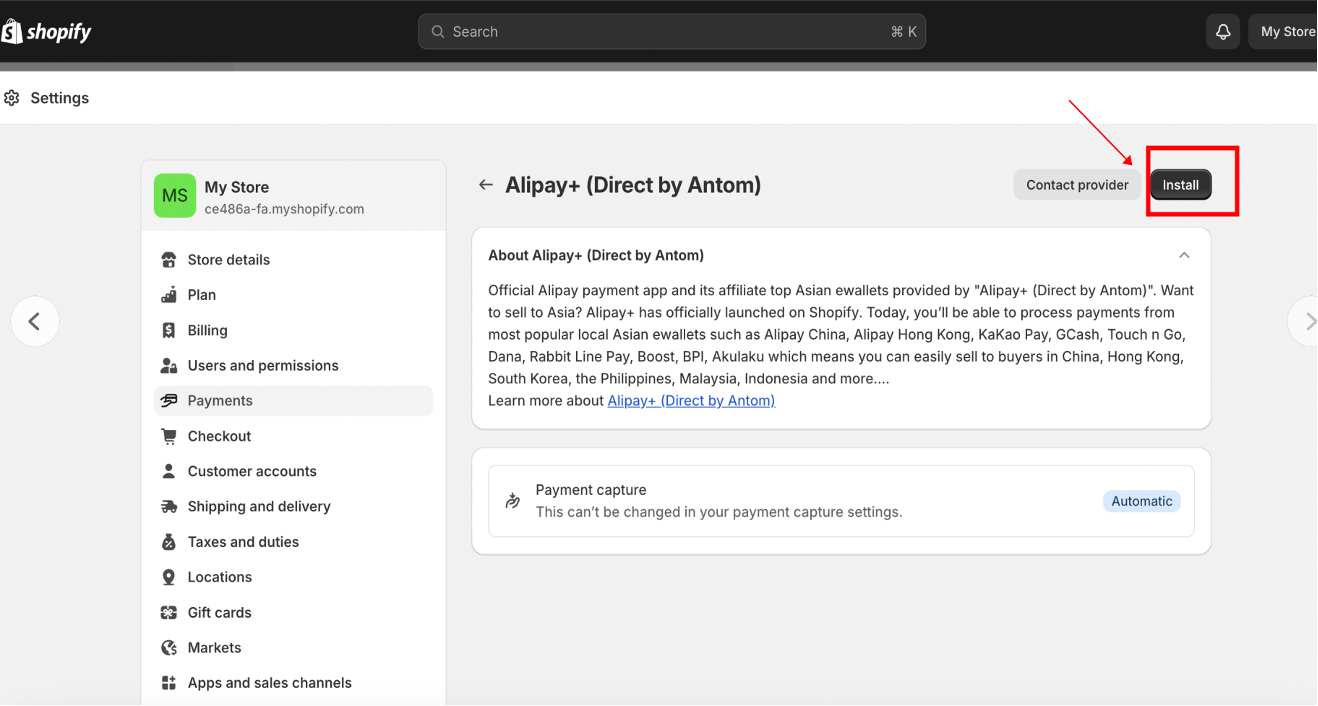
Task: Click the Store details storefront icon
Action: [x=169, y=260]
